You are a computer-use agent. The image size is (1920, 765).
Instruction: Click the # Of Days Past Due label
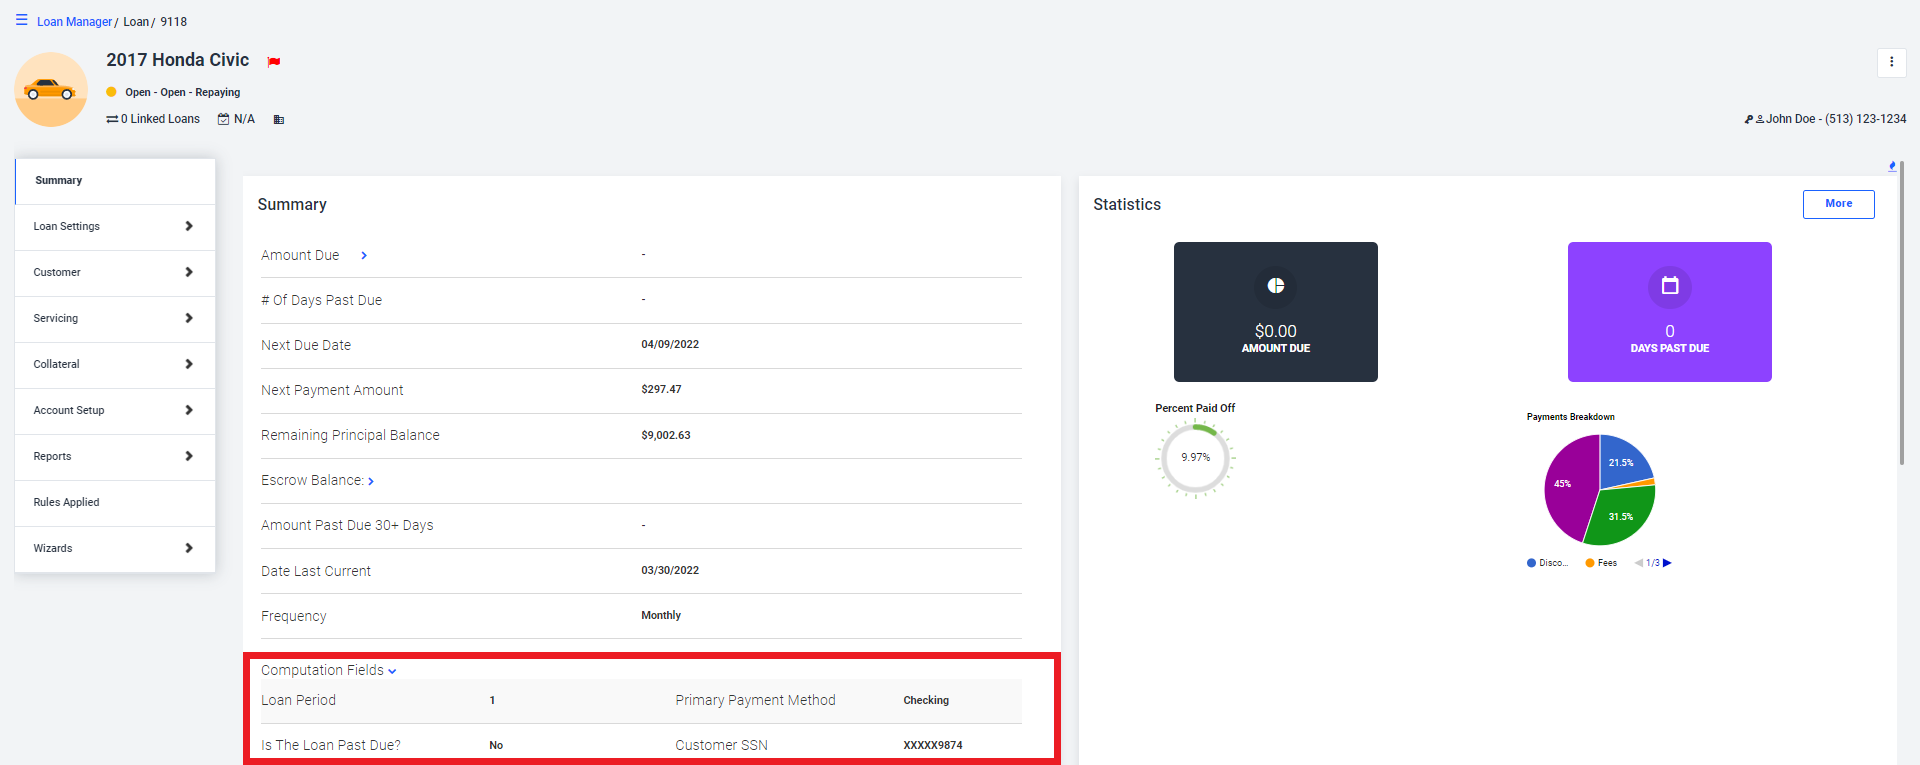coord(321,301)
